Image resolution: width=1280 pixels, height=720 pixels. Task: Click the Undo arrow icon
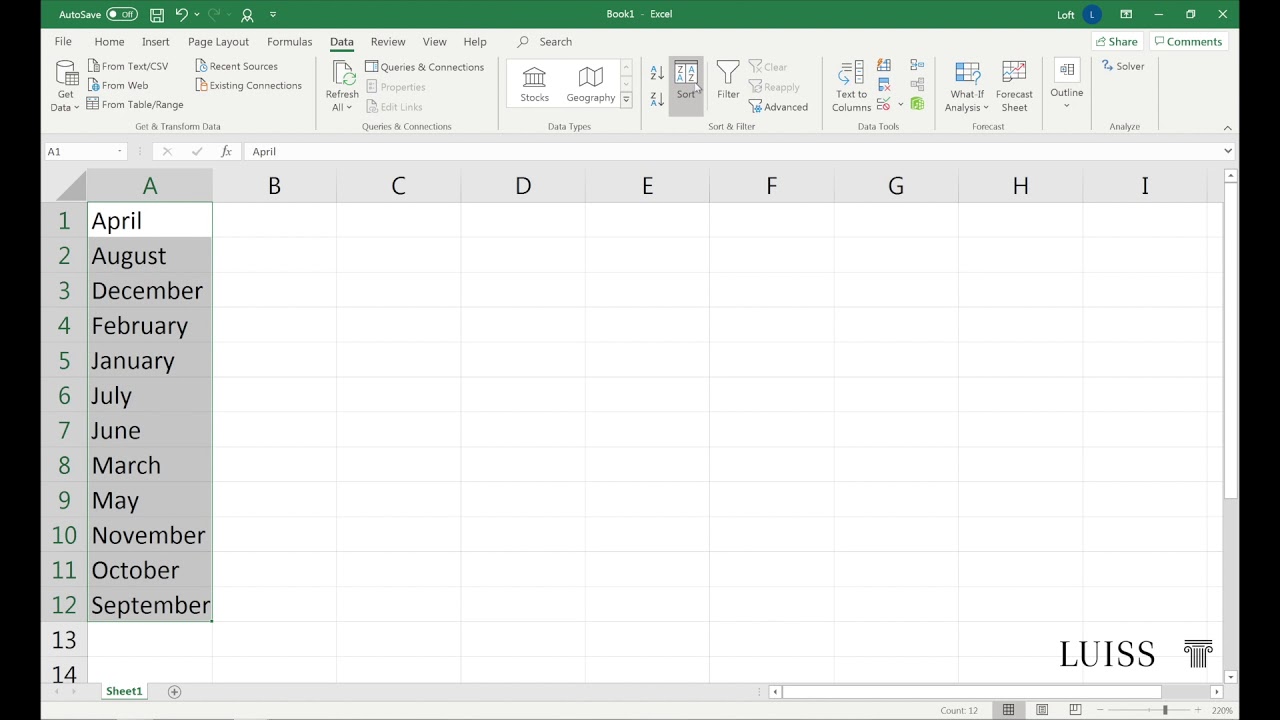coord(181,14)
